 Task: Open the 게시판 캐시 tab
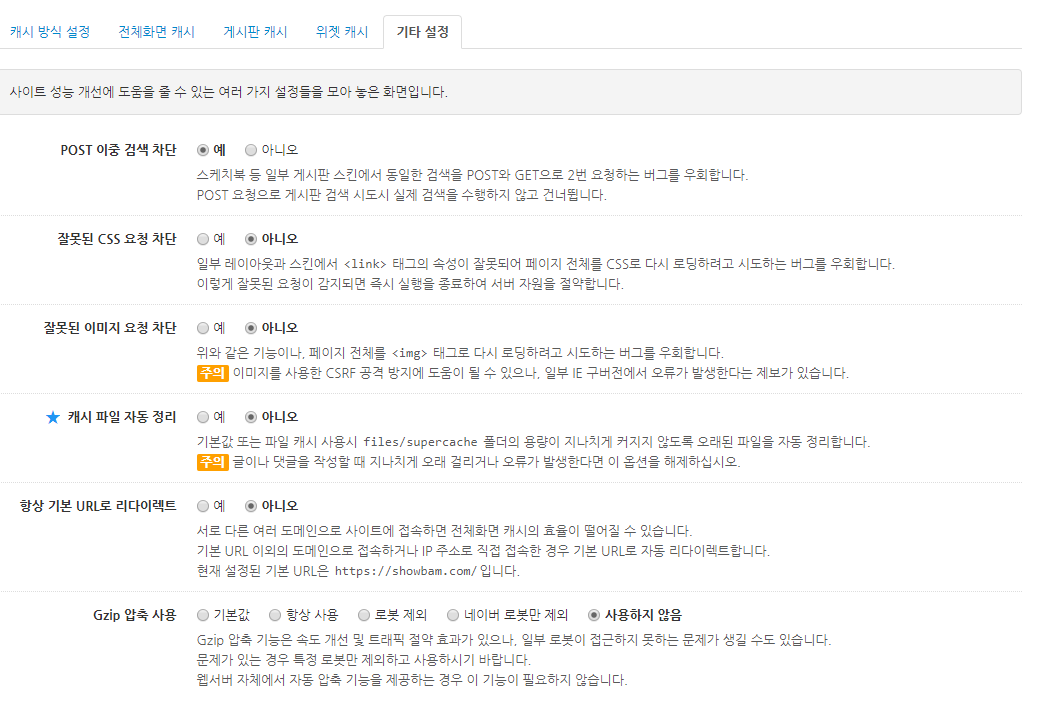255,32
